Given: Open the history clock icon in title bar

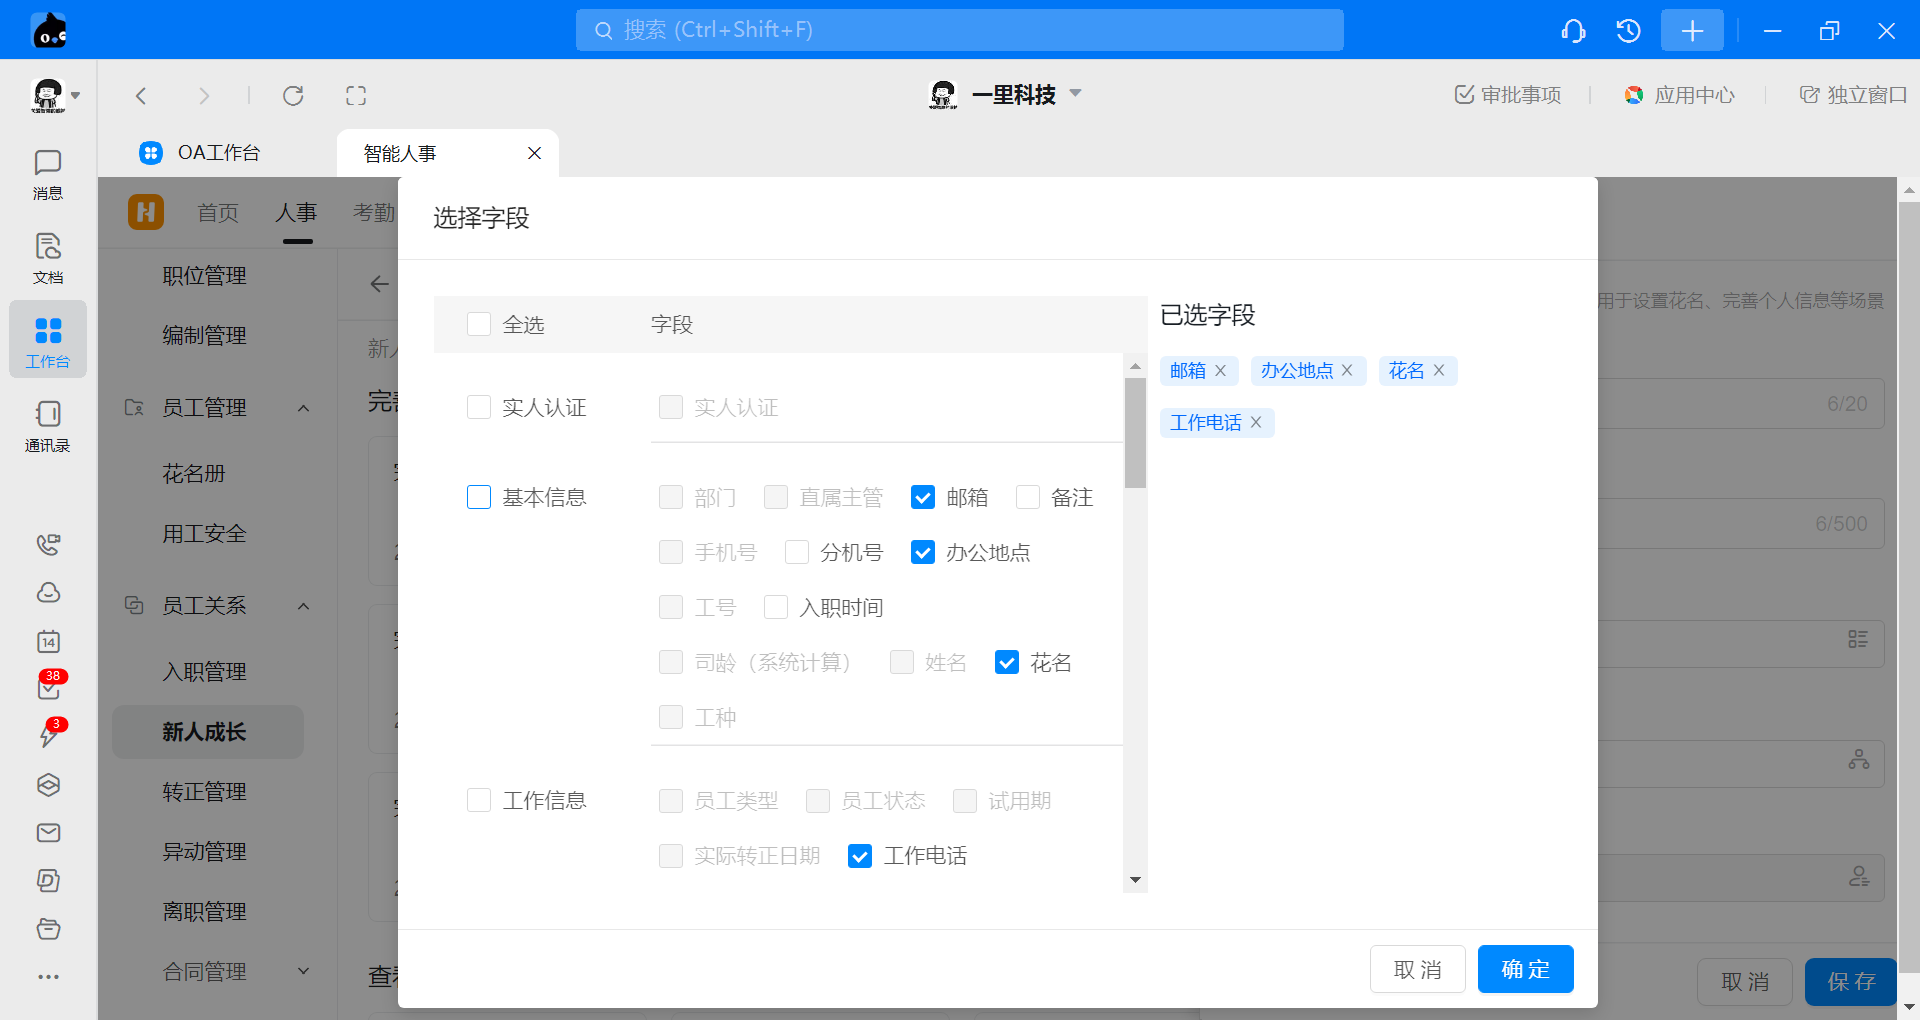Looking at the screenshot, I should 1628,31.
